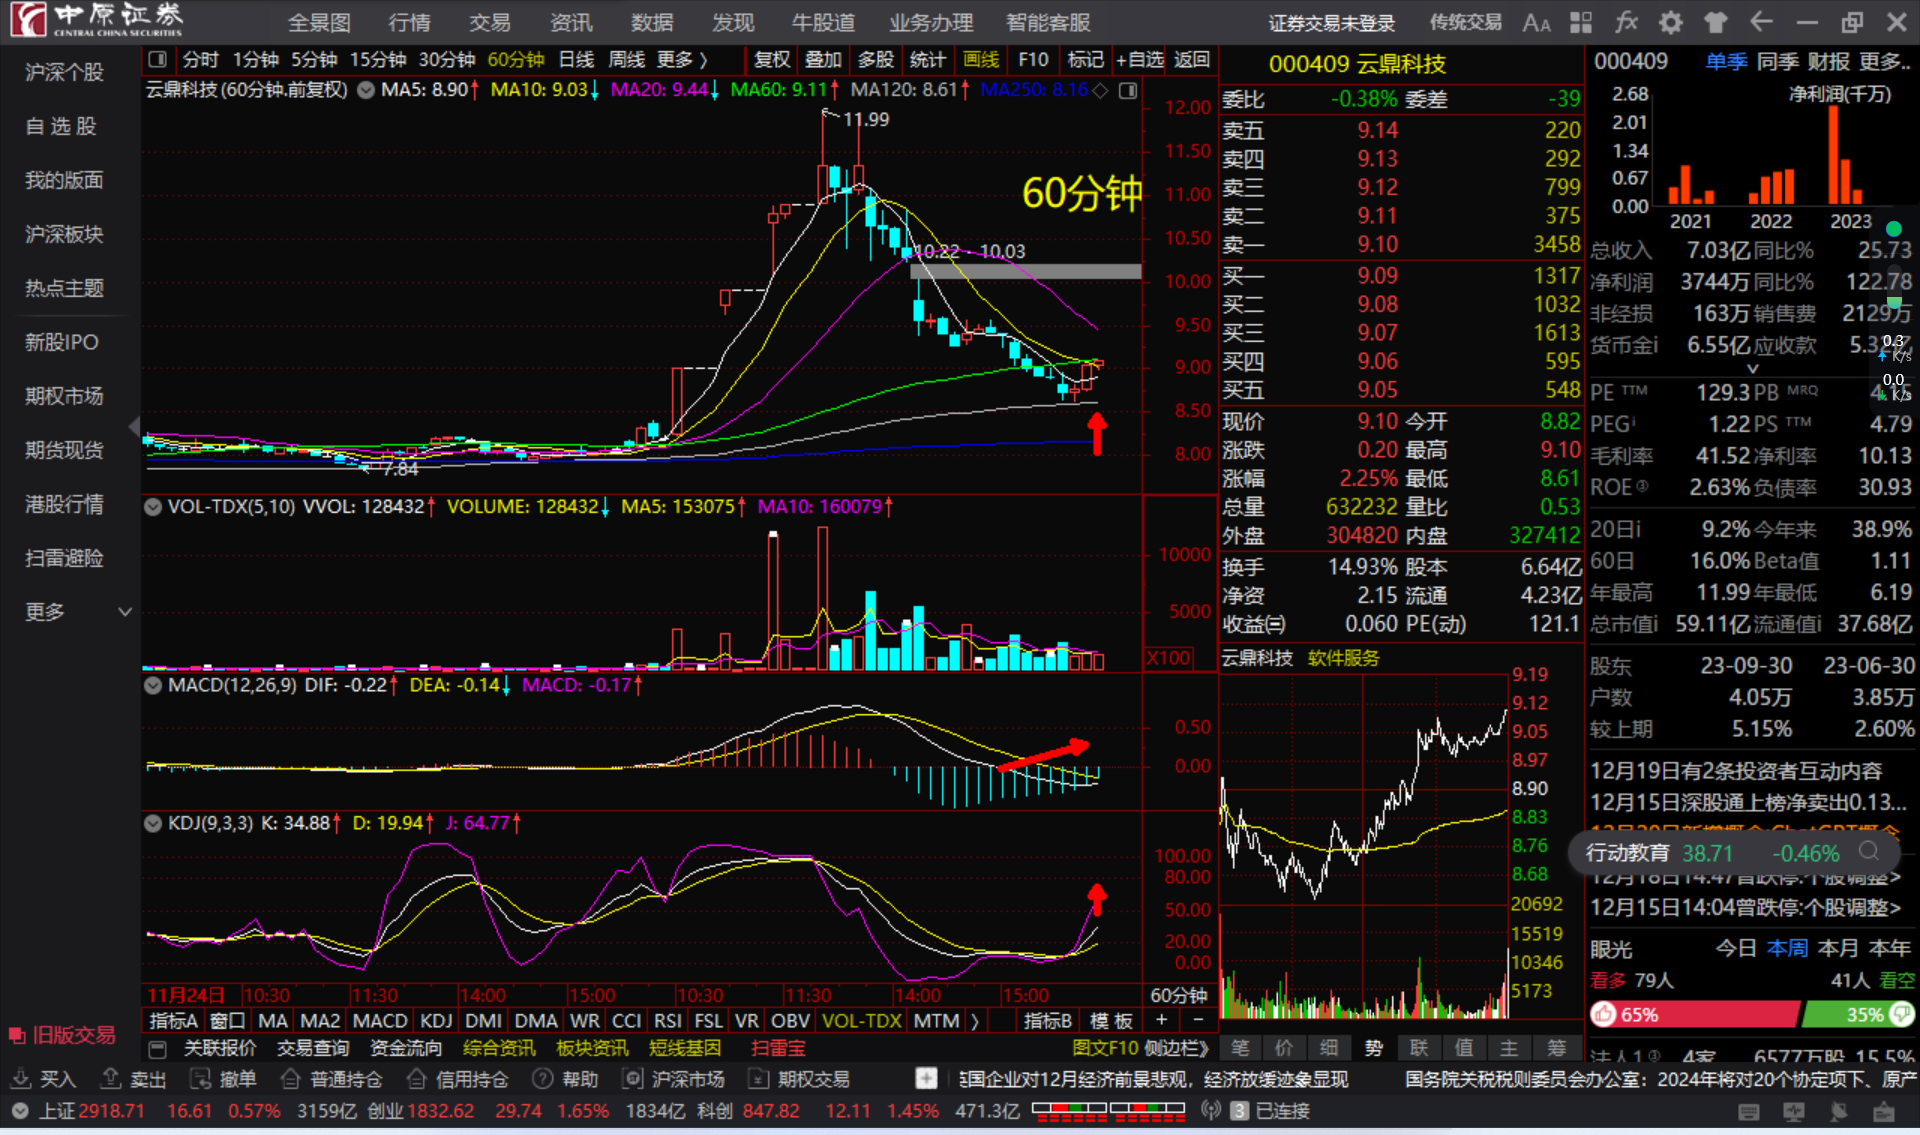Toggle 标记 mark on stock
This screenshot has width=1920, height=1135.
(1086, 60)
